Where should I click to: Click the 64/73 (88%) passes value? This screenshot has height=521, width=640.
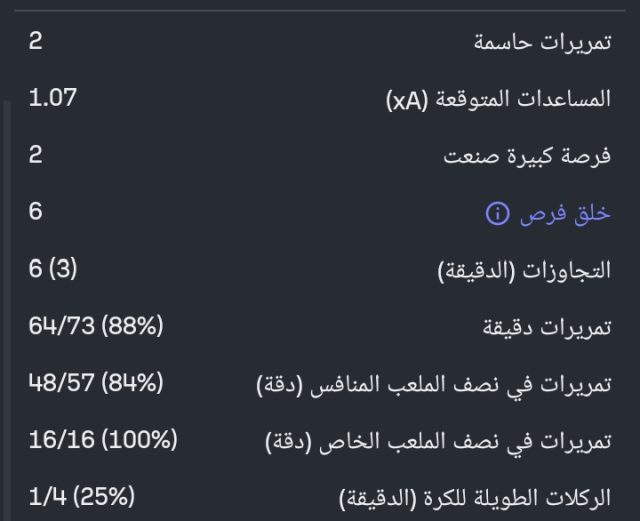[96, 327]
